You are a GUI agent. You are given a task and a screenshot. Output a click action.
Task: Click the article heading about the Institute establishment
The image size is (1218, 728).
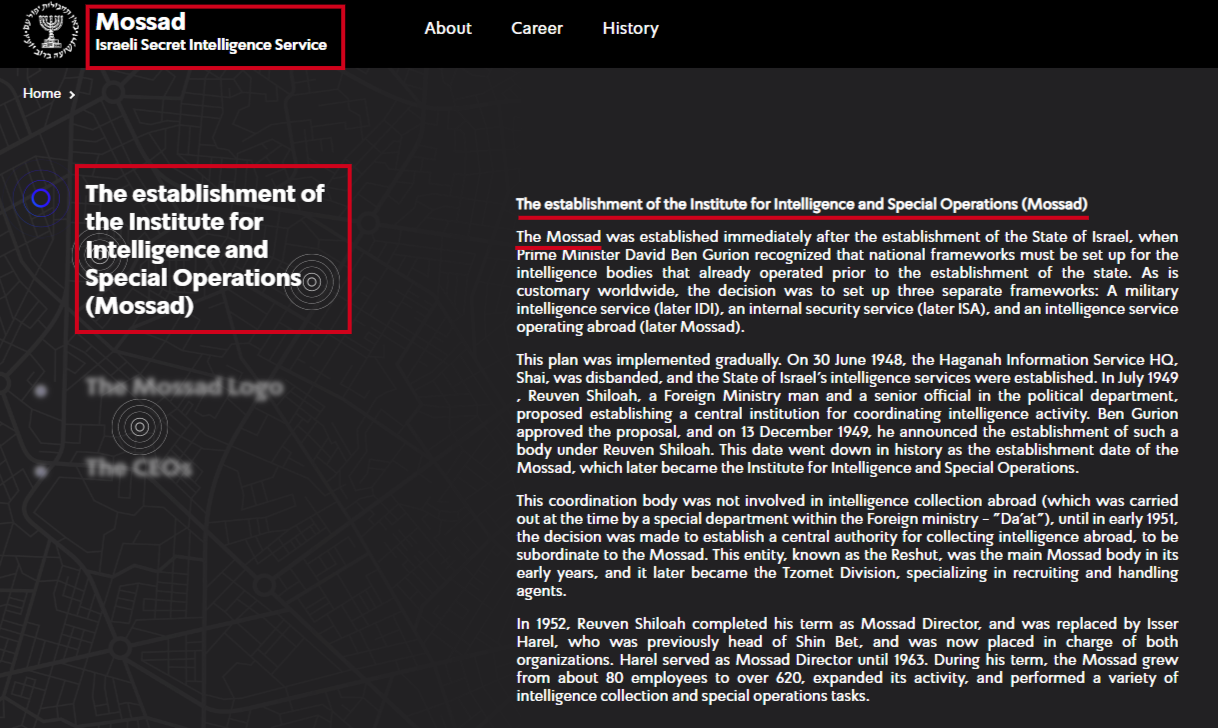click(x=802, y=204)
